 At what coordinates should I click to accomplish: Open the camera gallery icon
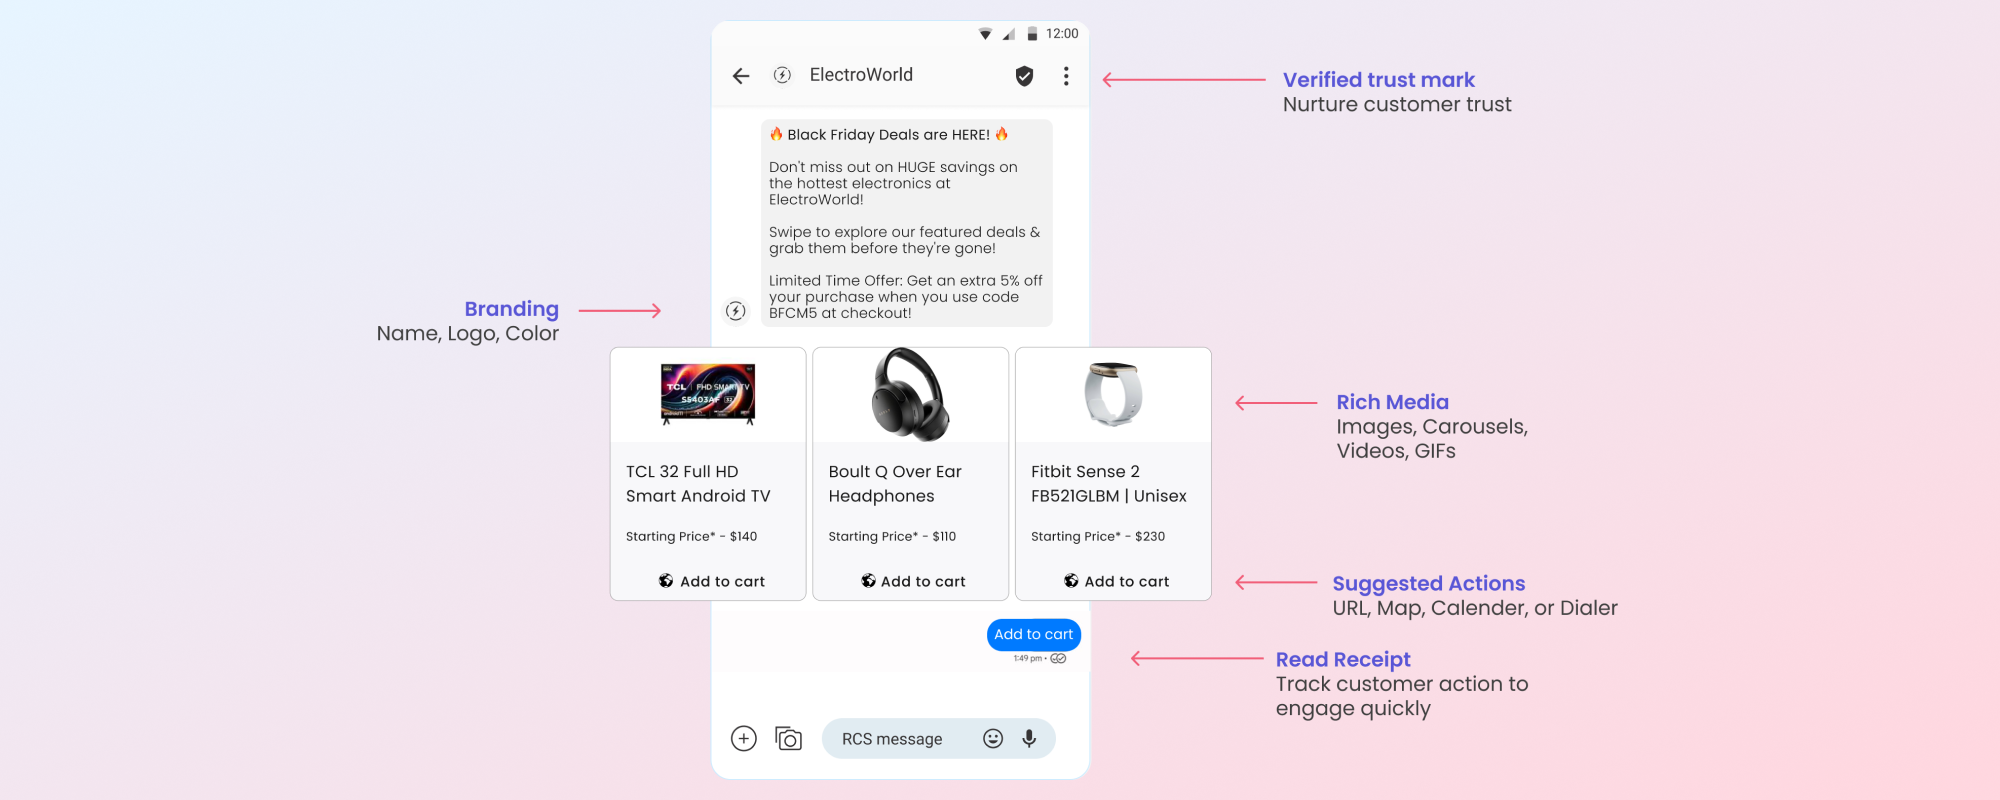pos(789,738)
